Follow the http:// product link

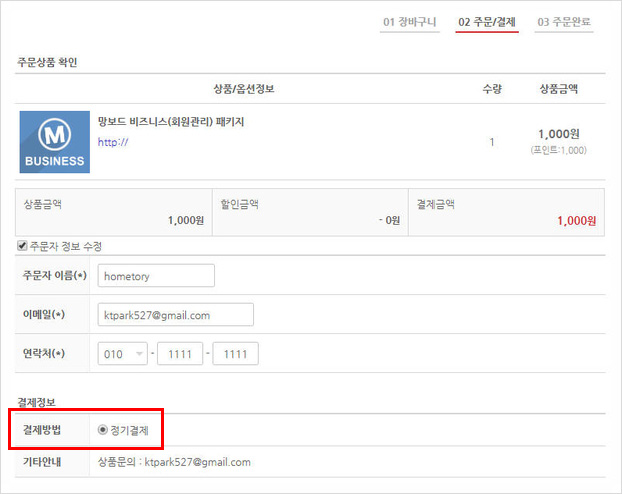(x=113, y=142)
